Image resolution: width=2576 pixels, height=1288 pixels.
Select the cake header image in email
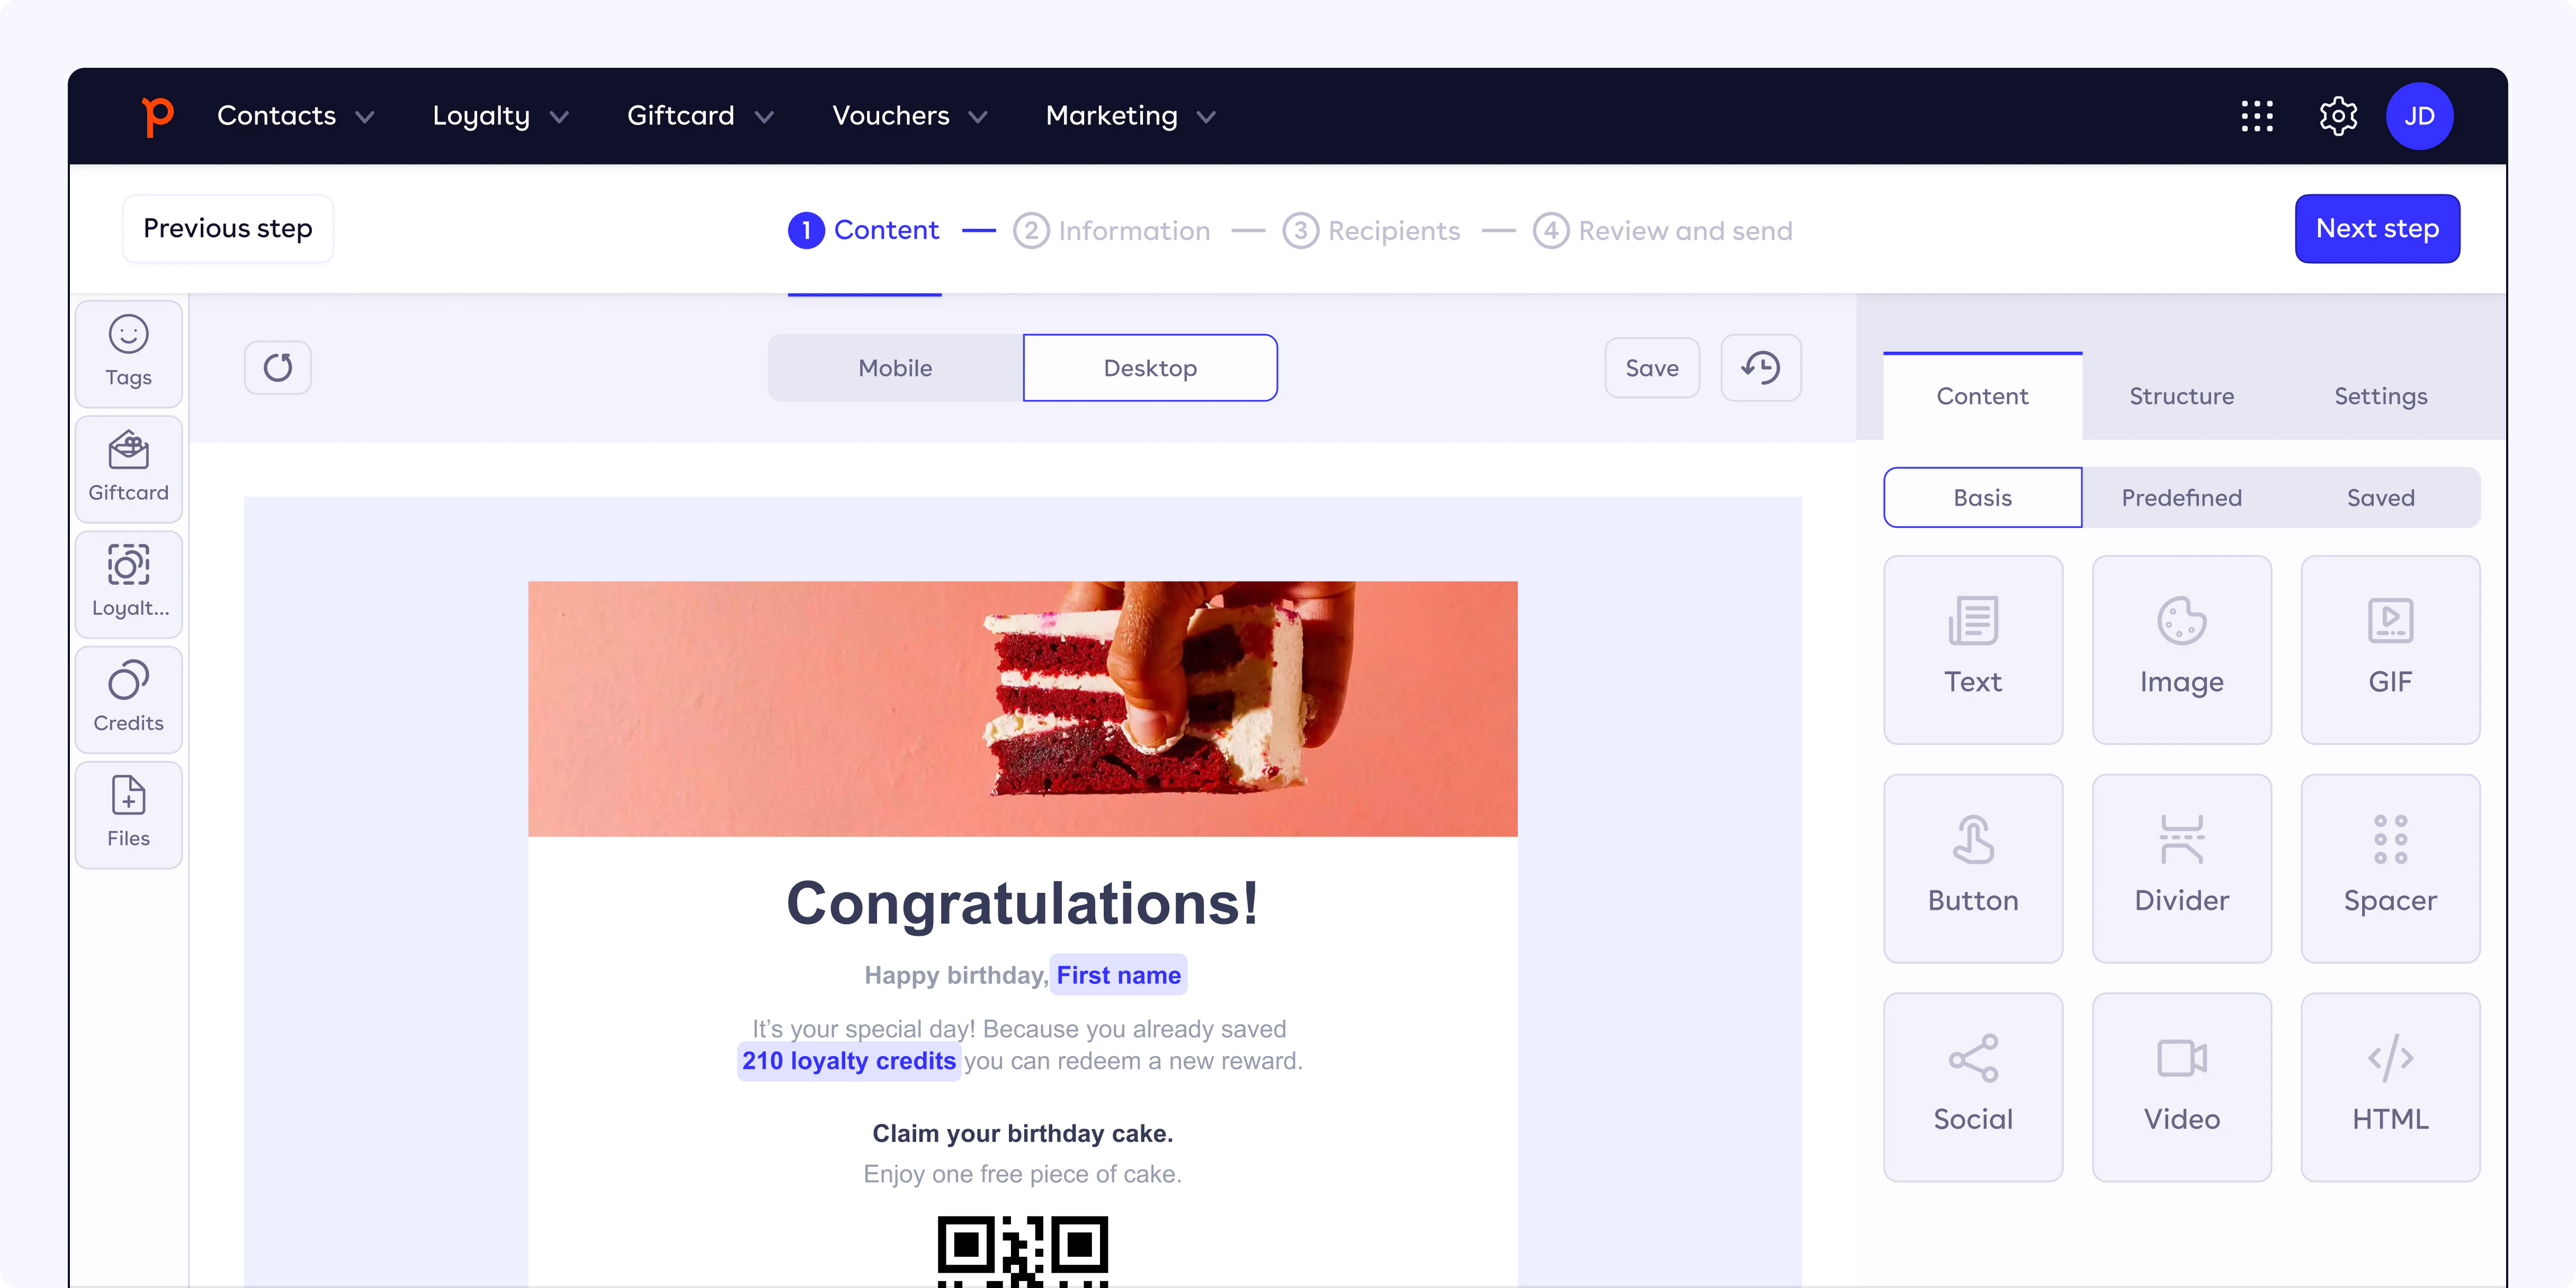coord(1021,707)
